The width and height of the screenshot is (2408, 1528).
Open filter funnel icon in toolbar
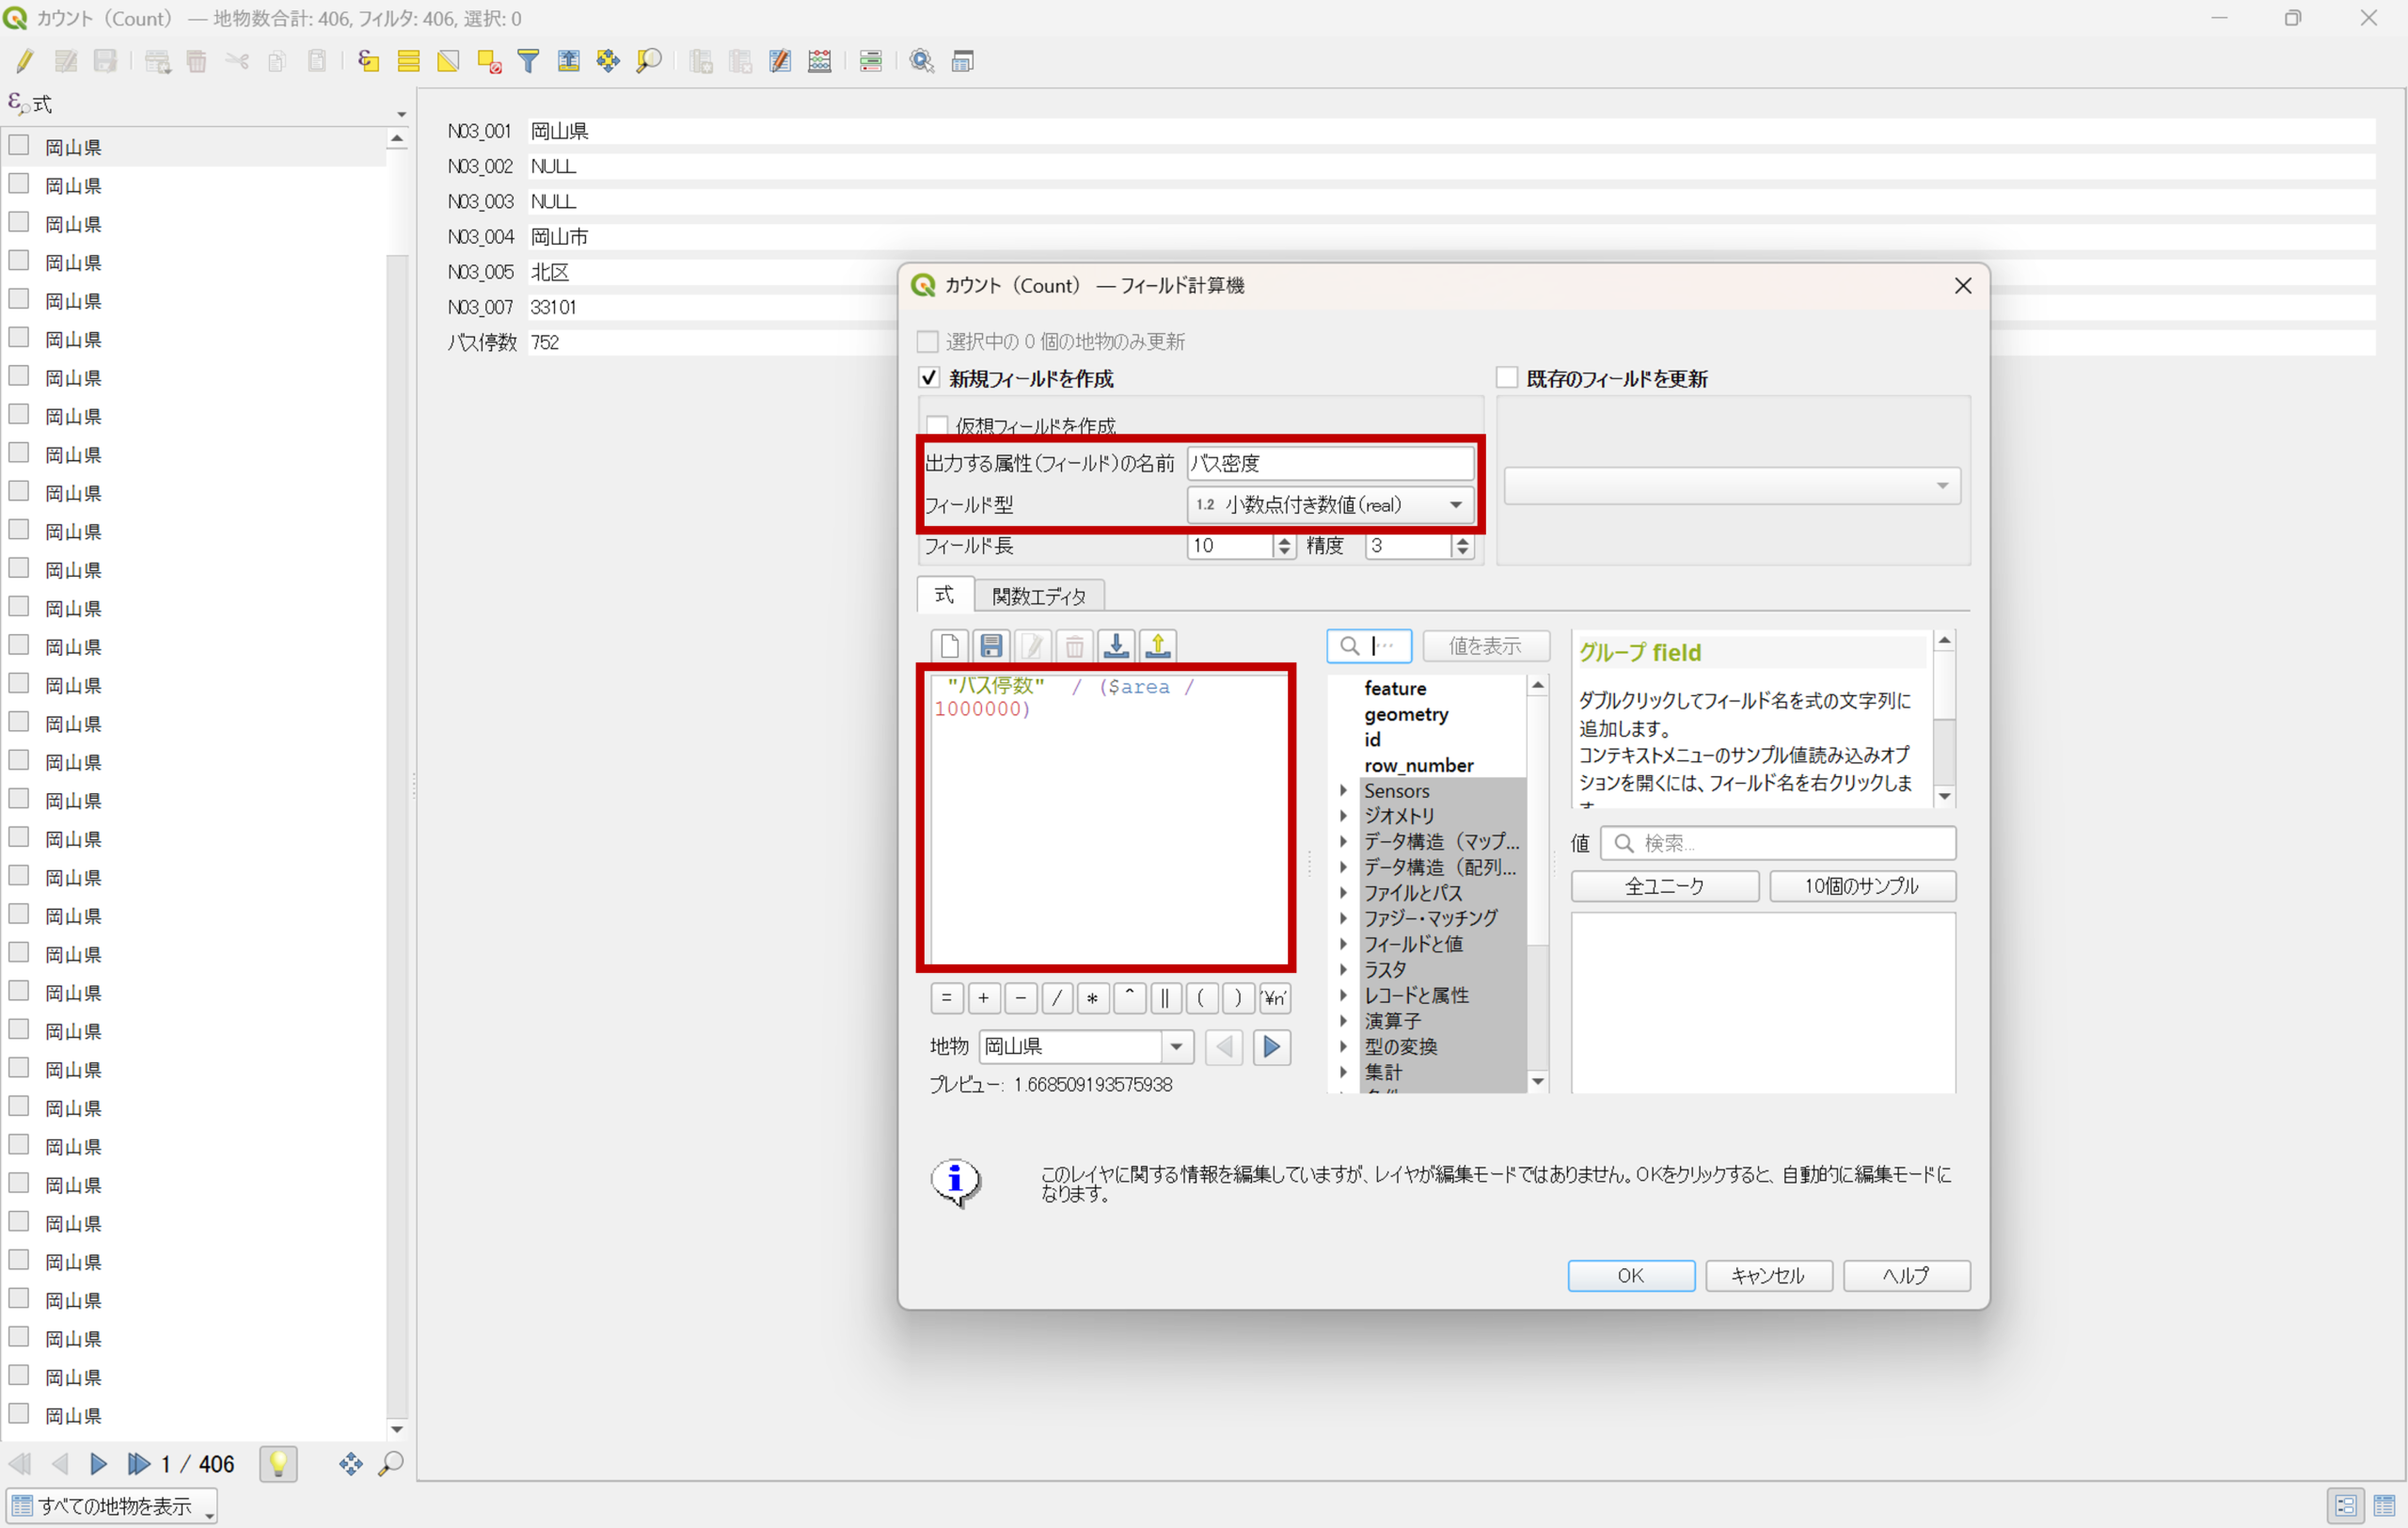[x=528, y=61]
